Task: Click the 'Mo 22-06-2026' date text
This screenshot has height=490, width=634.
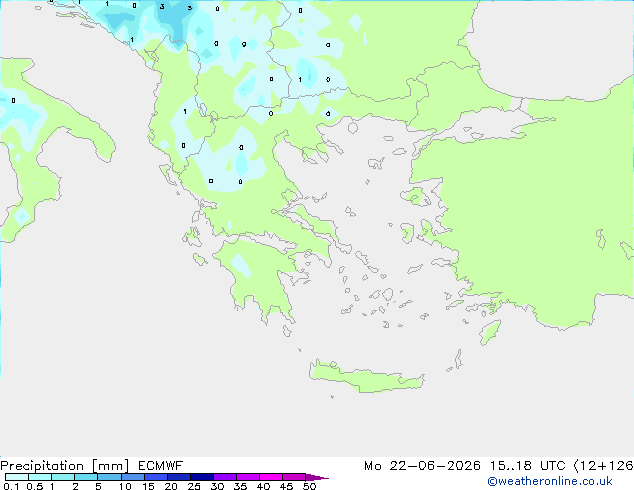Action: [x=422, y=466]
